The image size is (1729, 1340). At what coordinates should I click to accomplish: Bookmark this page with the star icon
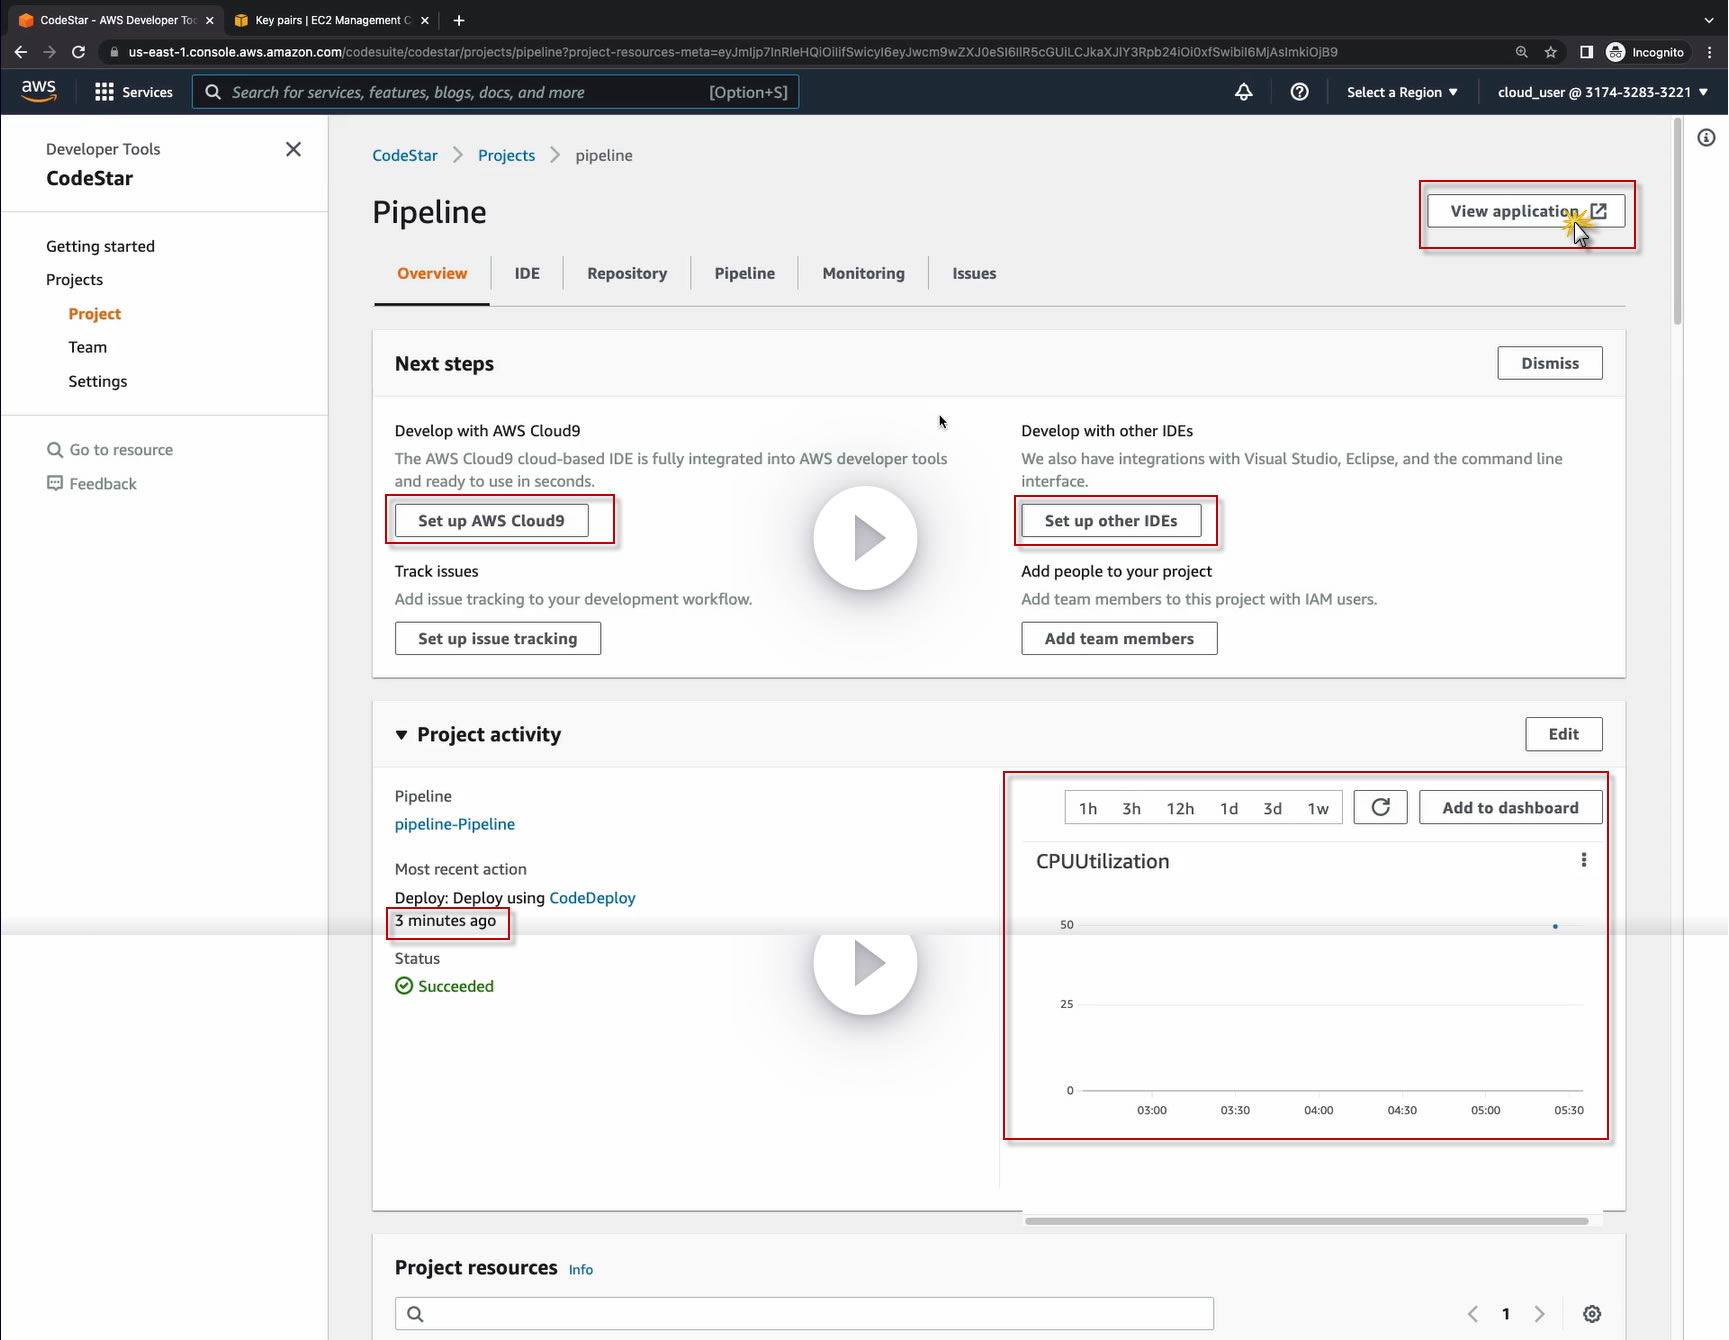point(1551,52)
